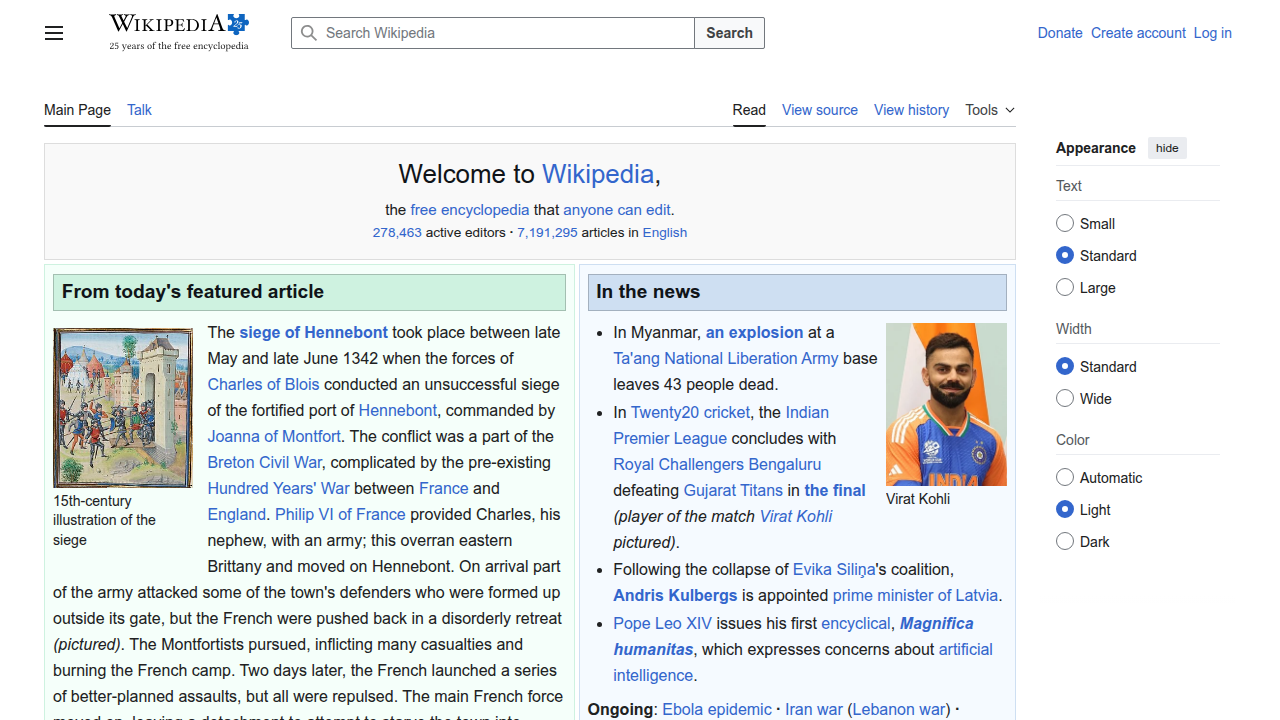Open Lebanon war link
The height and width of the screenshot is (720, 1280).
[900, 709]
